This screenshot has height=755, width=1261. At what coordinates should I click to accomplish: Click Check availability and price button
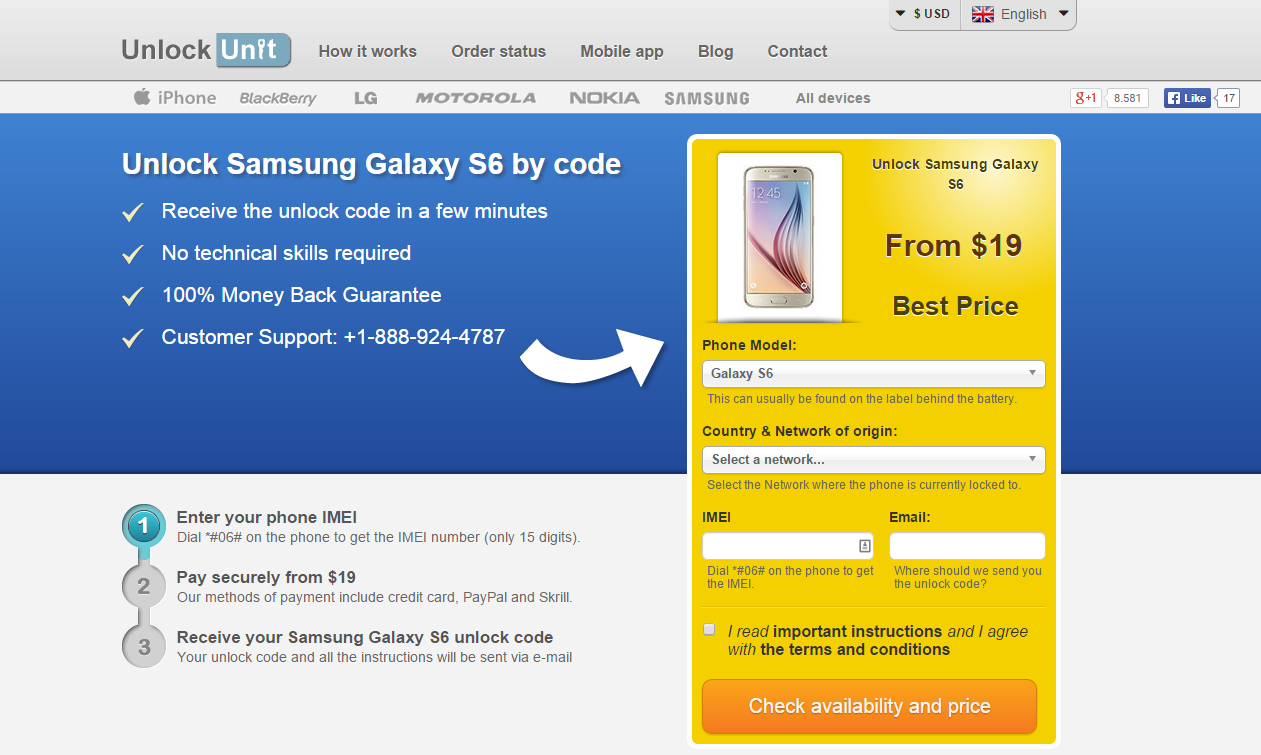[869, 706]
